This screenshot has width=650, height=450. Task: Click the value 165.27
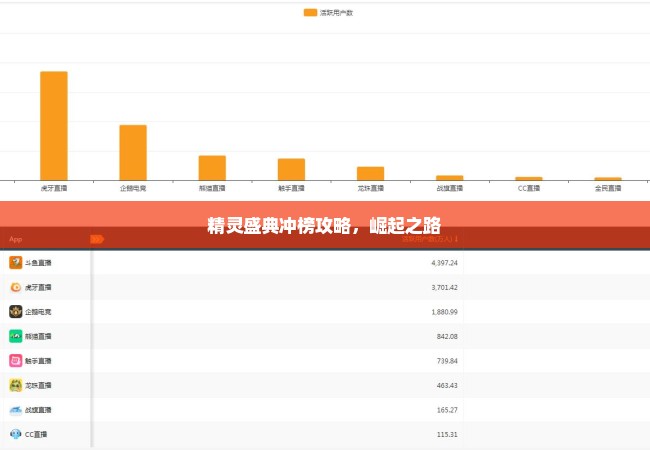447,410
